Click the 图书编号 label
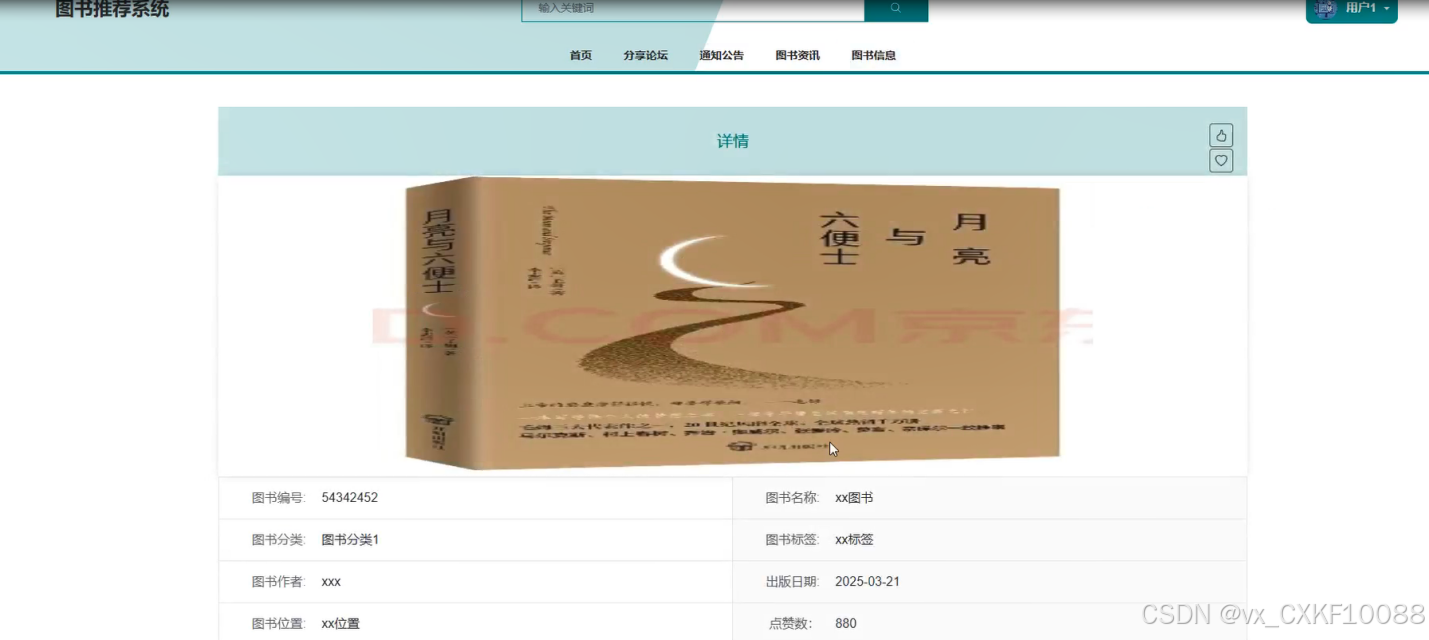The height and width of the screenshot is (640, 1429). [278, 498]
